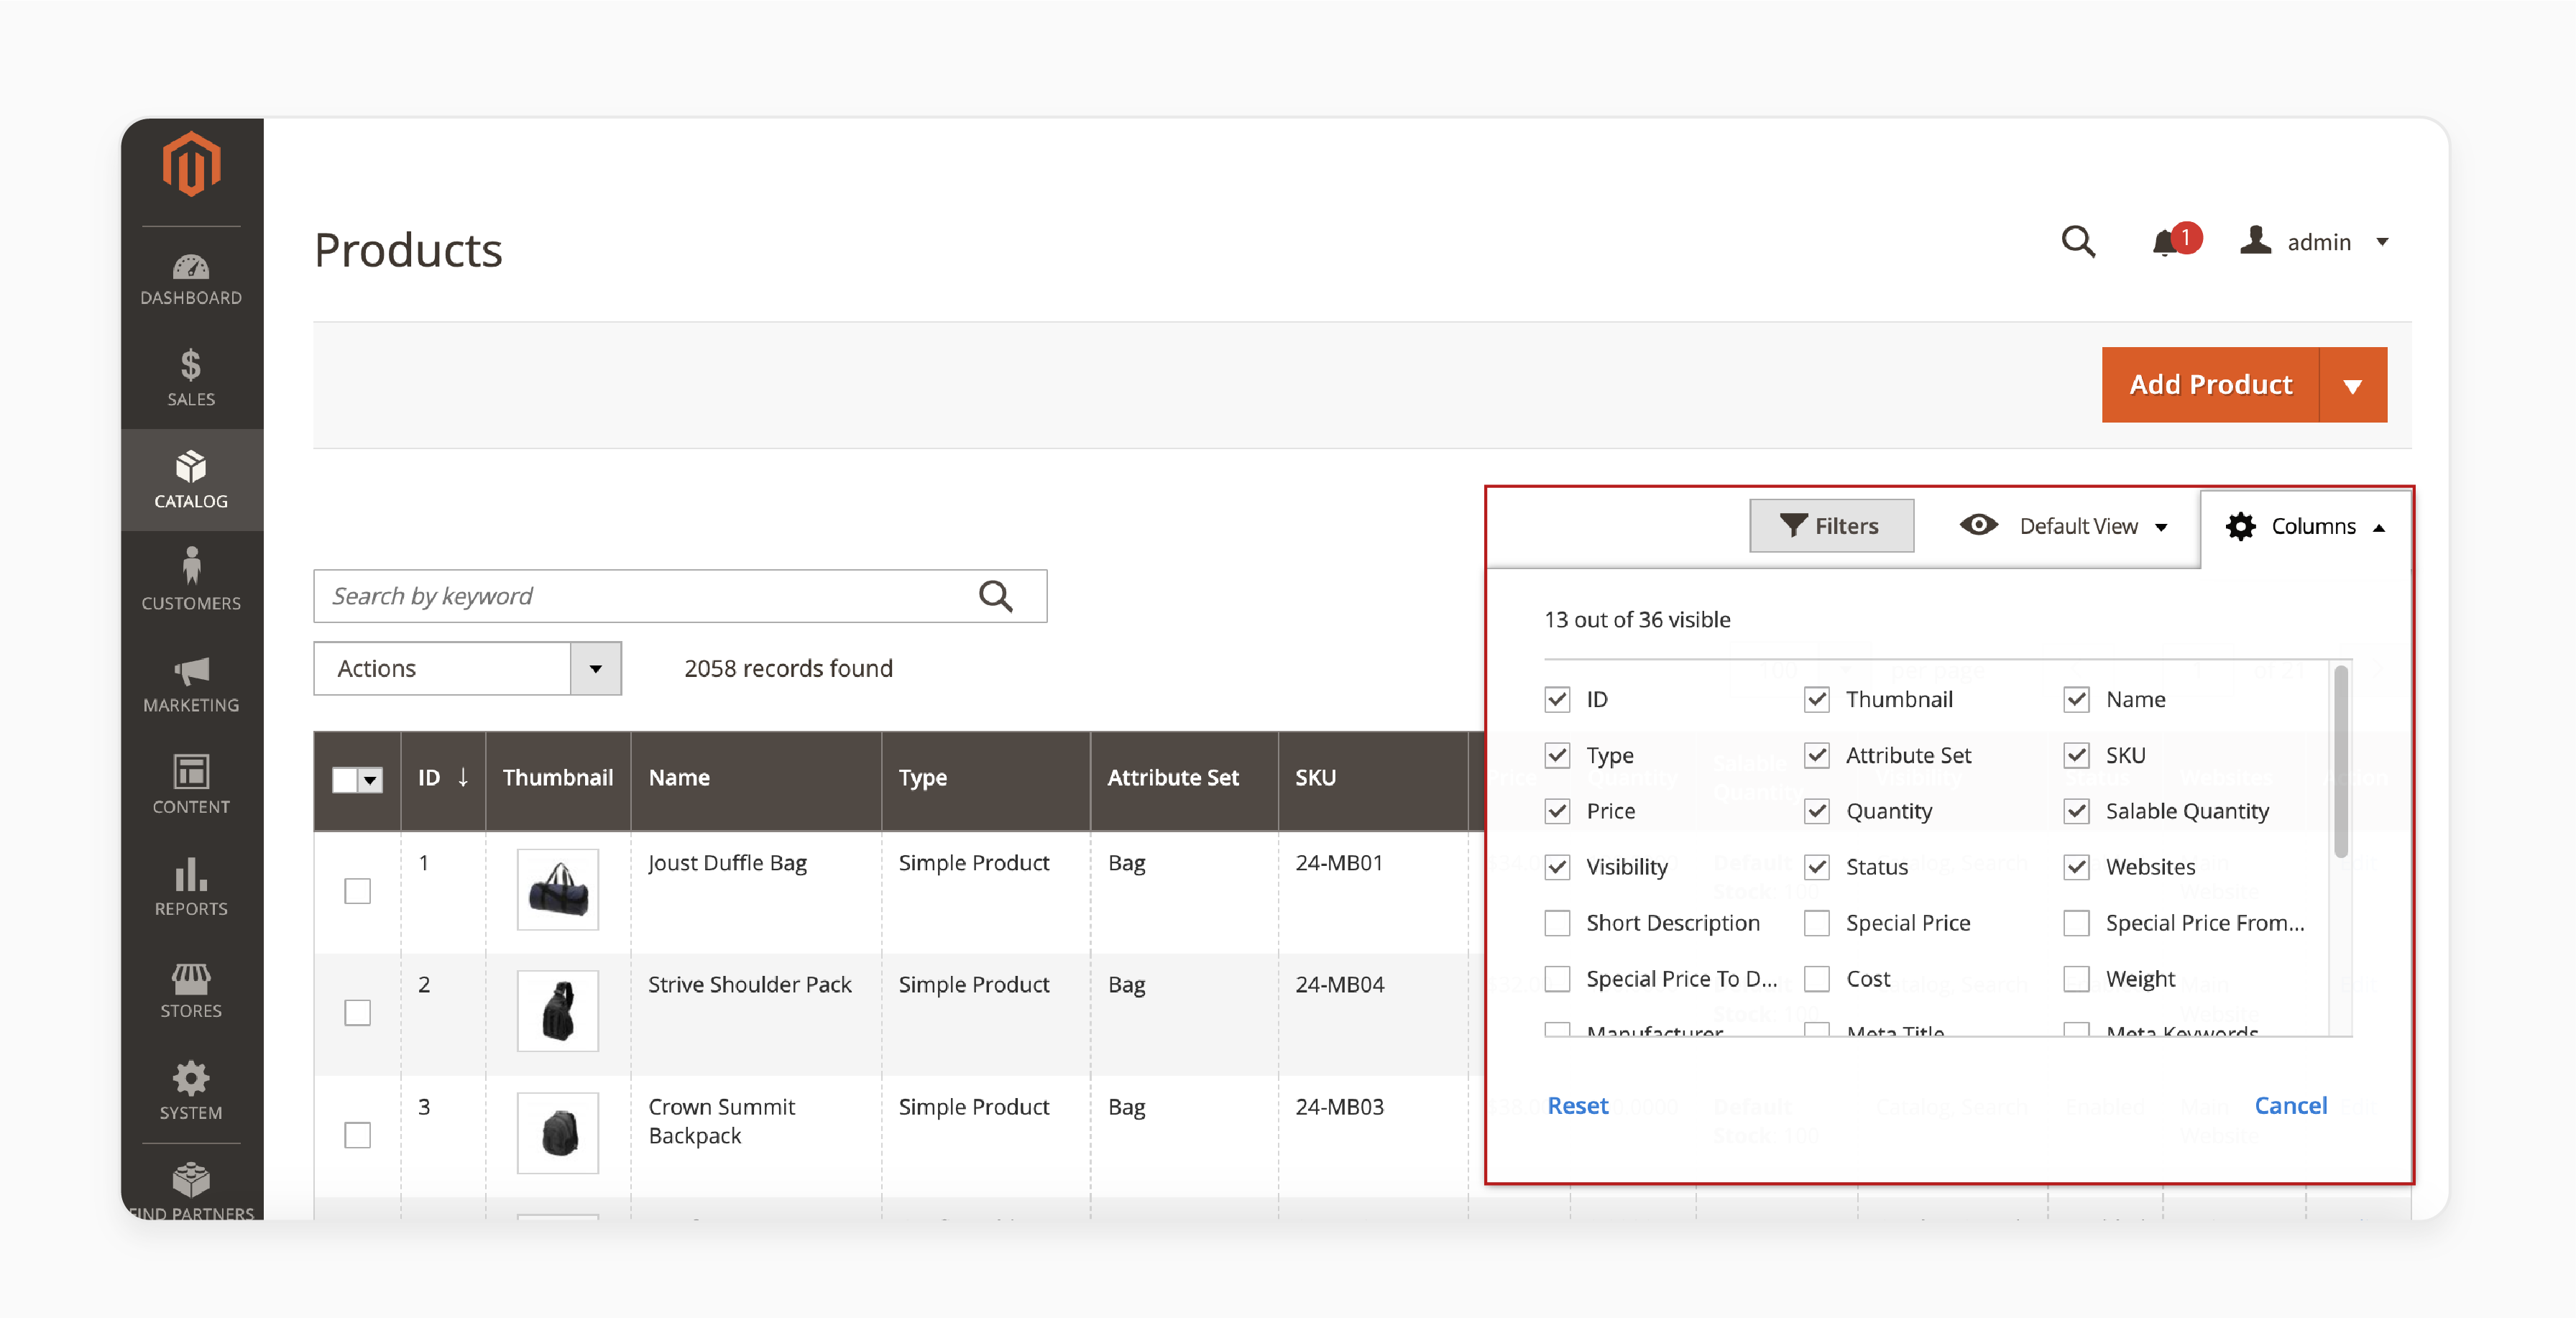
Task: Click the Reset link in columns panel
Action: (x=1578, y=1105)
